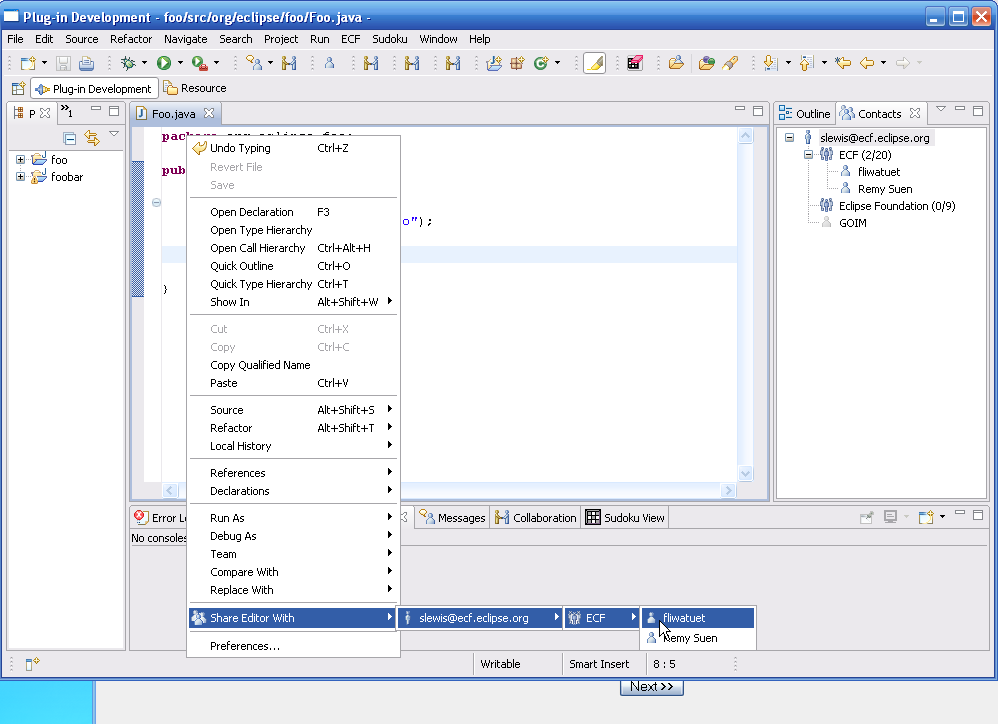
Task: Switch to the Outline tab
Action: click(805, 114)
